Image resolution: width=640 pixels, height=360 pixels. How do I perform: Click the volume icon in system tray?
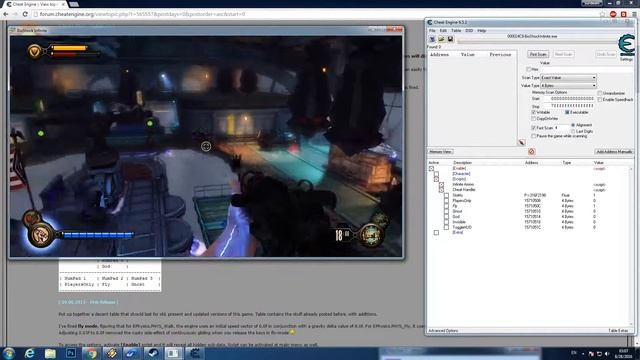click(x=607, y=353)
